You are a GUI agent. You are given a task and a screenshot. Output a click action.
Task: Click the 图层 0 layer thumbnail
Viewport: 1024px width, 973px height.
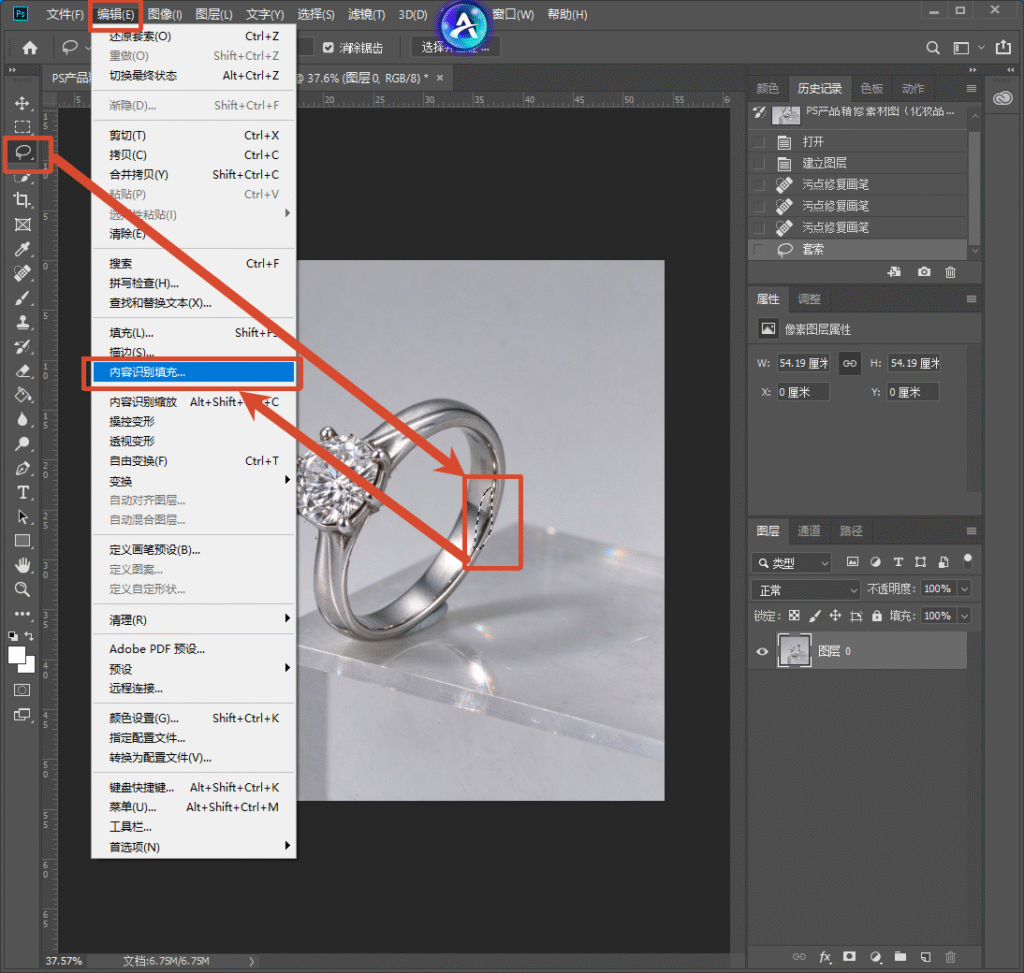pos(794,650)
